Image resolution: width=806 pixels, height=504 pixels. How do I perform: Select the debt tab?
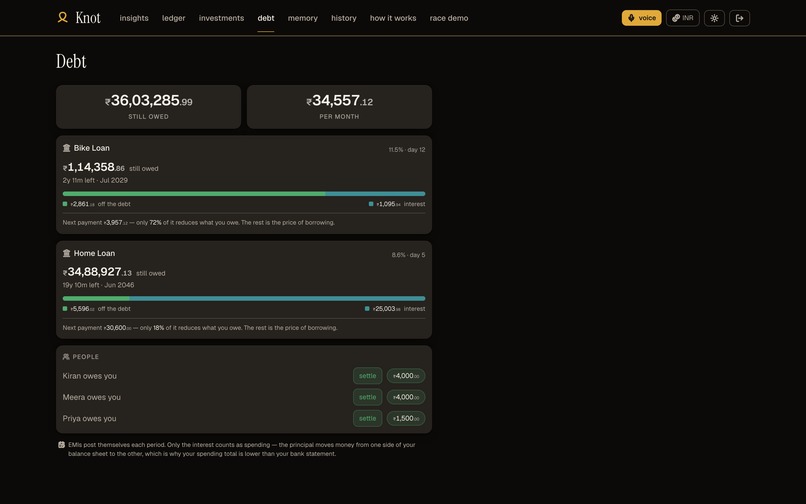(266, 18)
